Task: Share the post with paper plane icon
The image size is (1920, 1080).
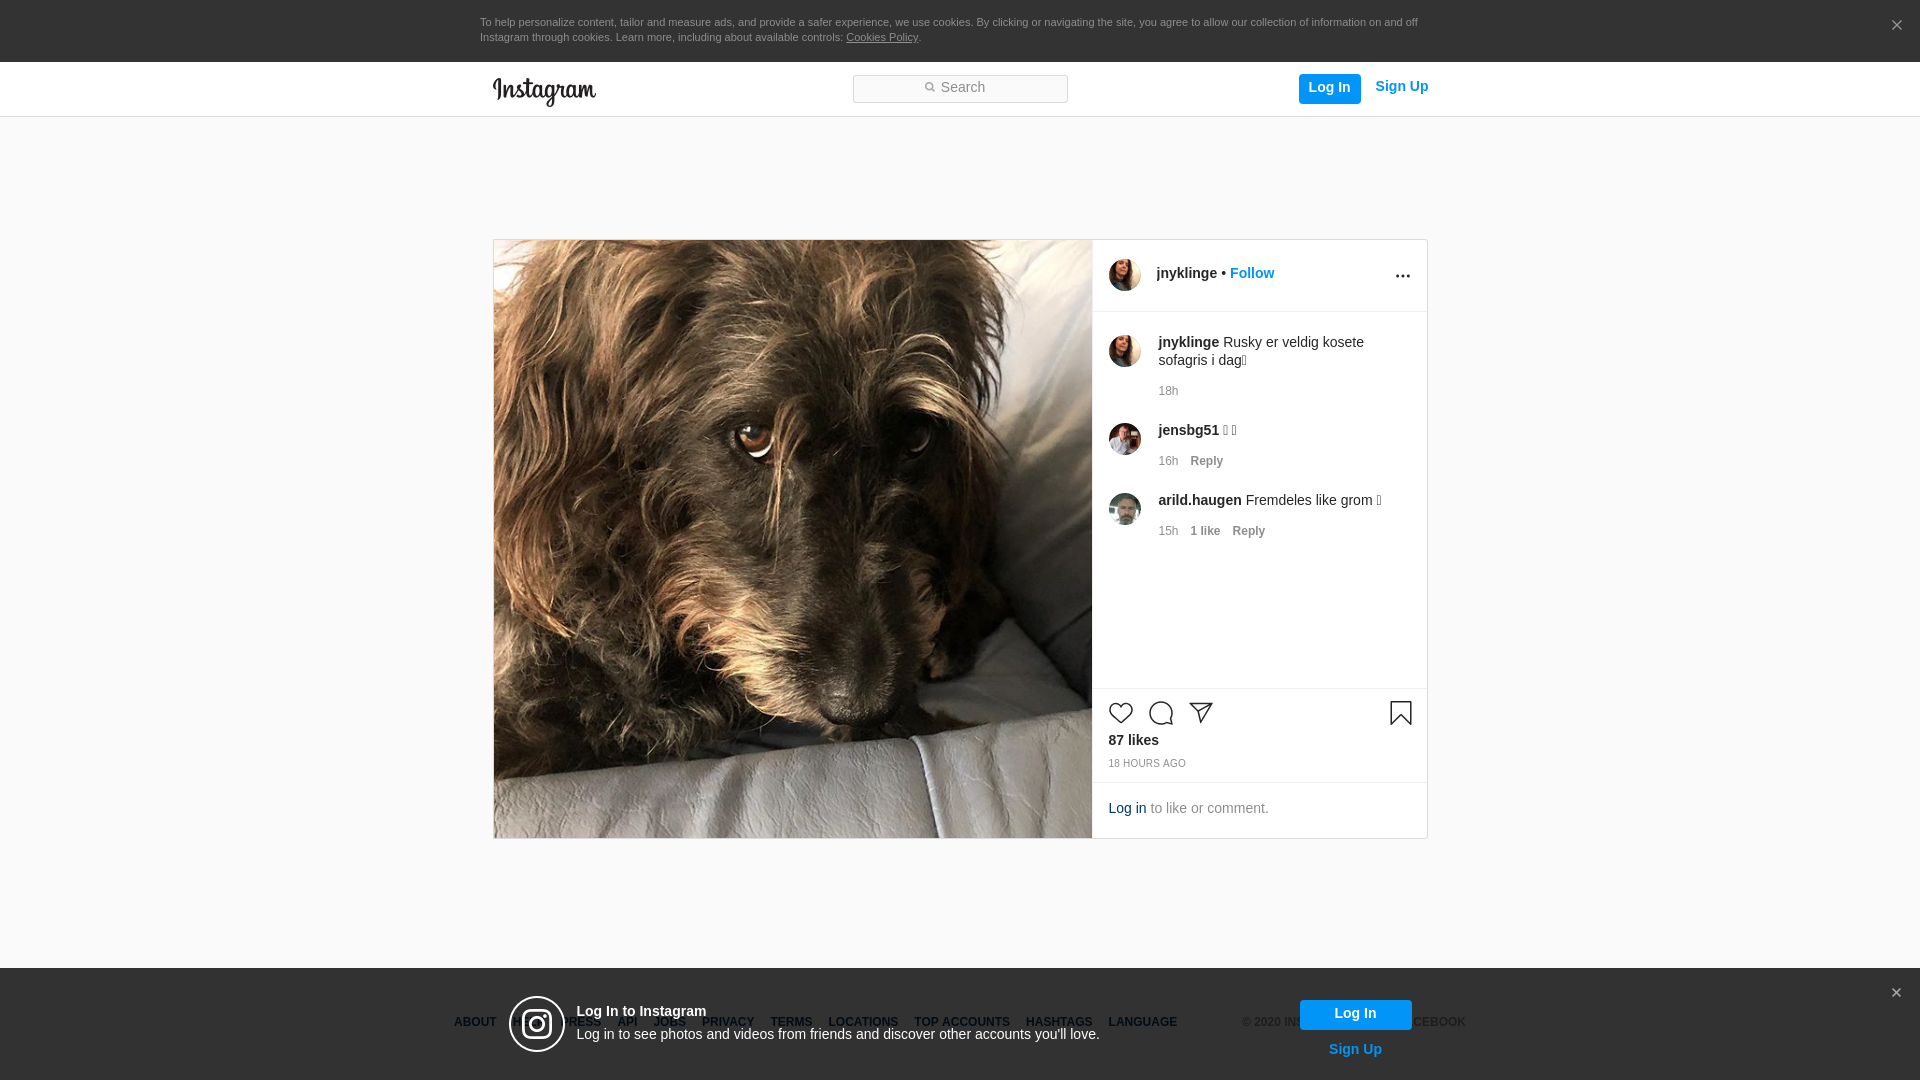Action: point(1200,713)
